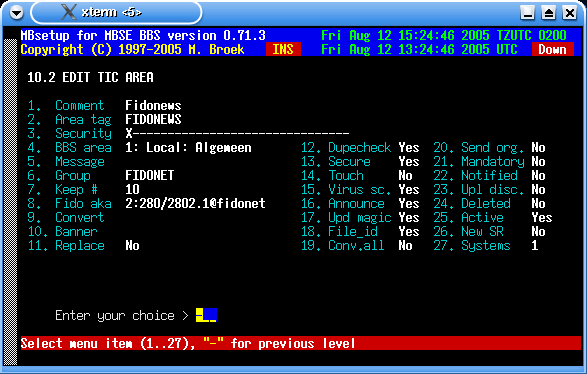Click the Fido aka address value
The width and height of the screenshot is (587, 374).
click(195, 204)
